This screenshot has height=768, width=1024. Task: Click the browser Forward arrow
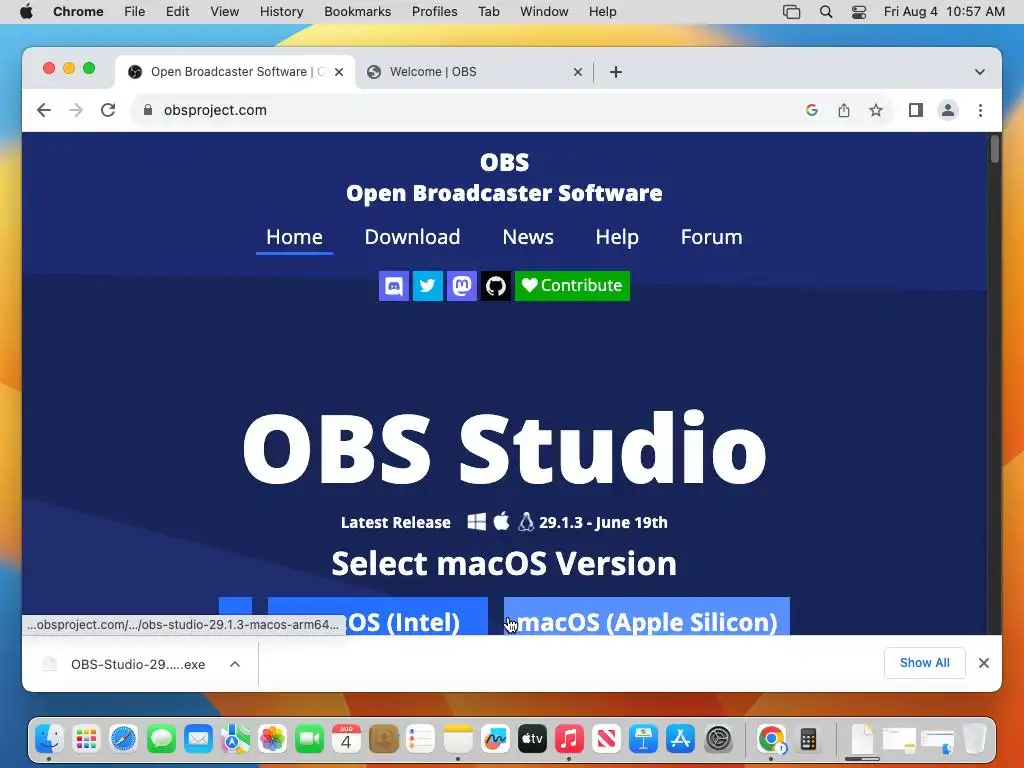coord(76,110)
